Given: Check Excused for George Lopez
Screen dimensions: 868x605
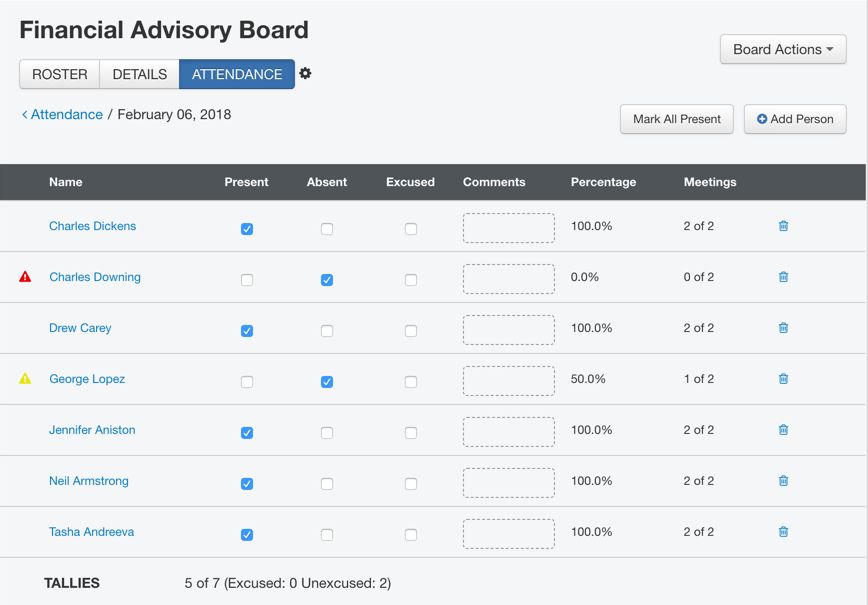Looking at the screenshot, I should pos(410,381).
